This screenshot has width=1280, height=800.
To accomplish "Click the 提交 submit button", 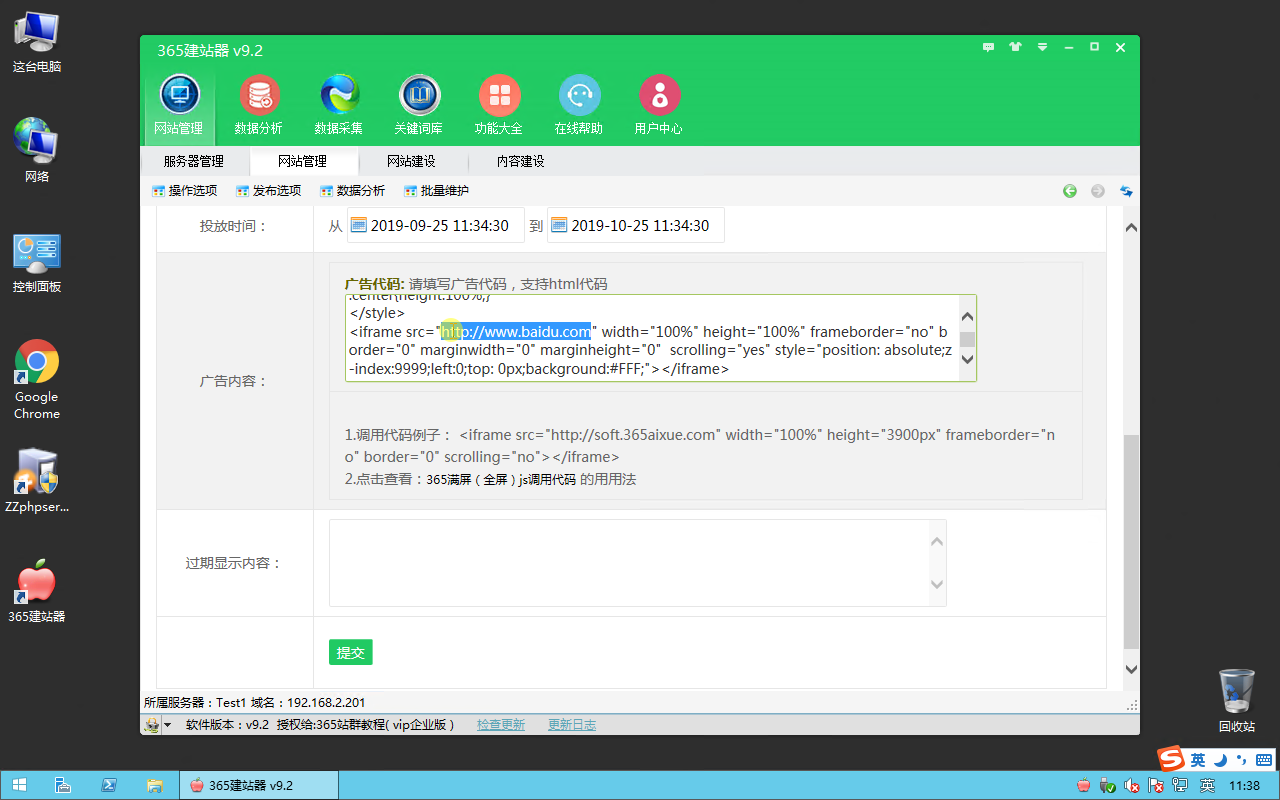I will click(x=351, y=652).
